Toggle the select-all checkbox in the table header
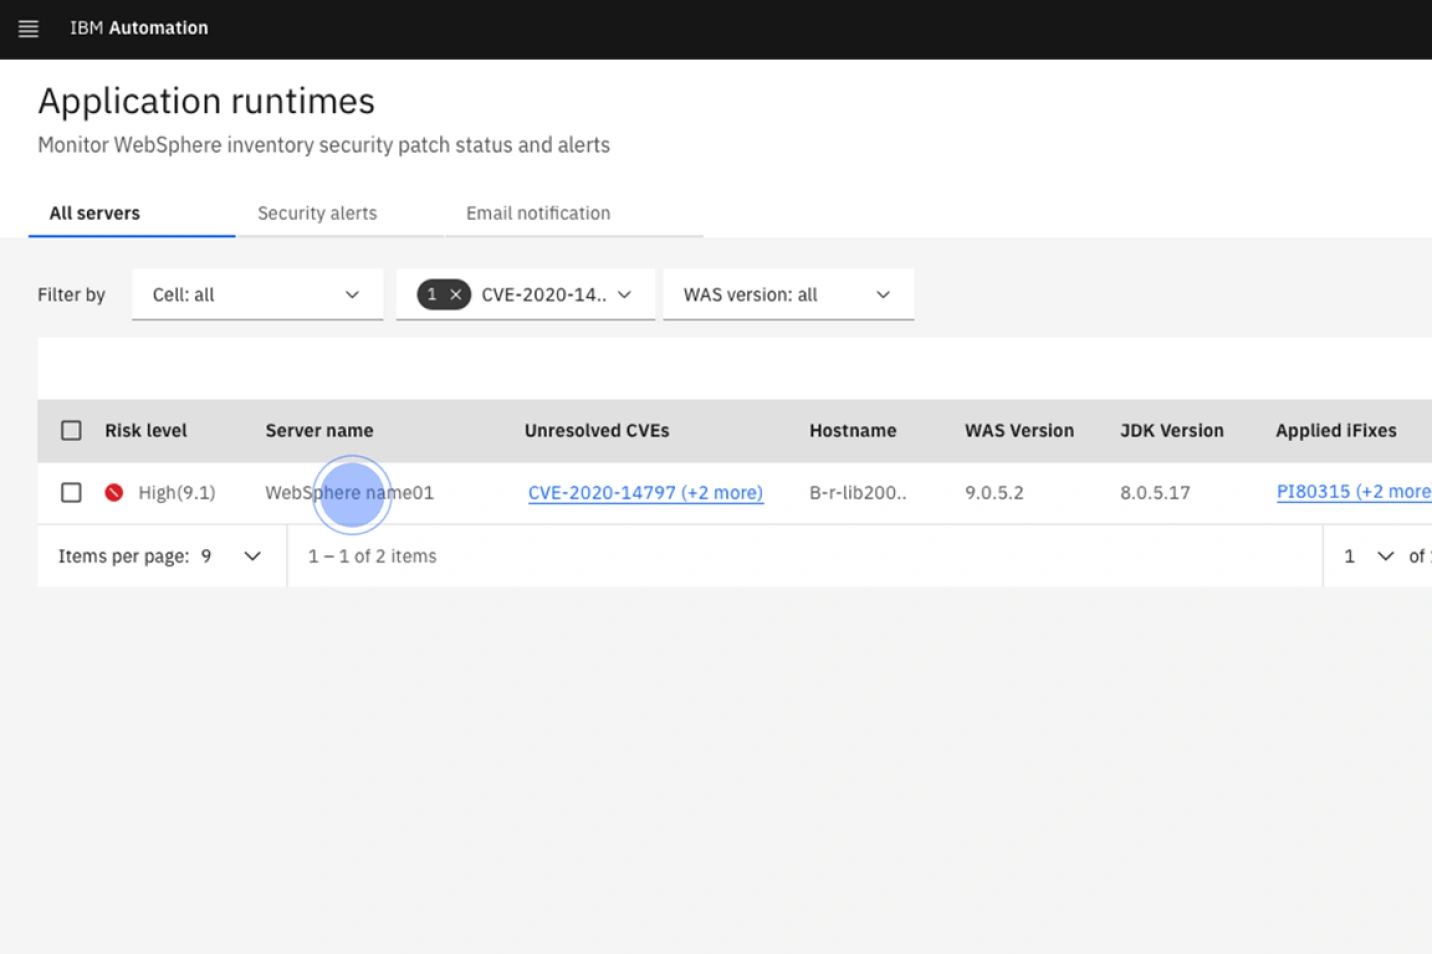This screenshot has height=954, width=1432. 71,430
